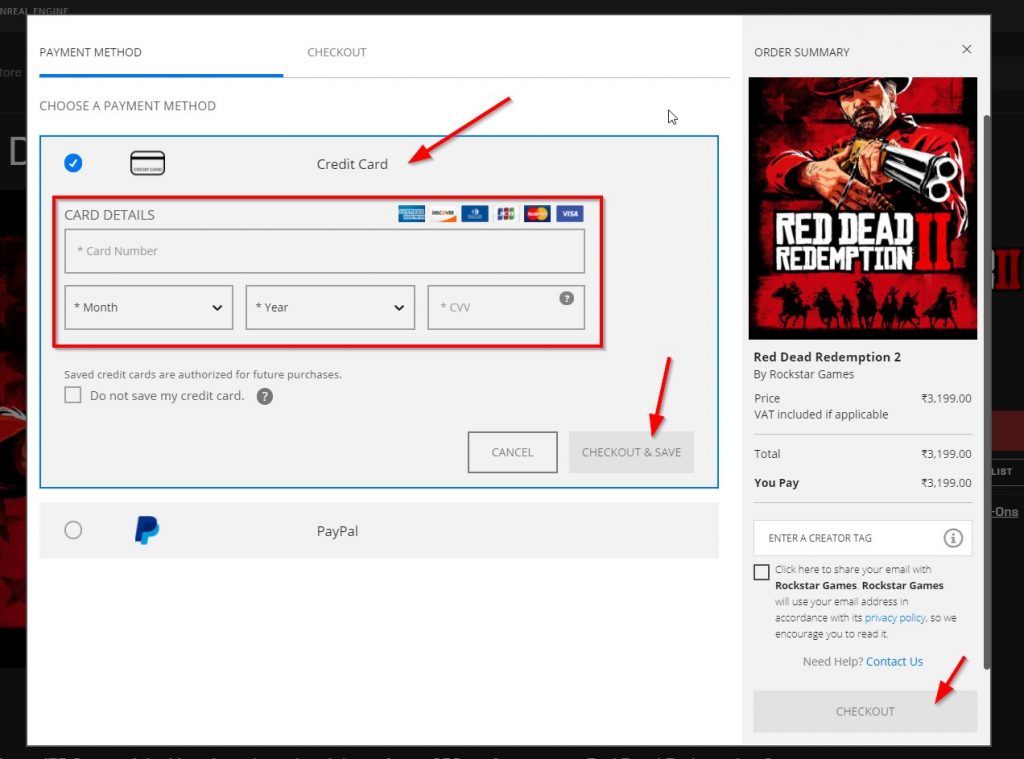The height and width of the screenshot is (759, 1024).
Task: Click the Checkout button in order summary
Action: [x=865, y=711]
